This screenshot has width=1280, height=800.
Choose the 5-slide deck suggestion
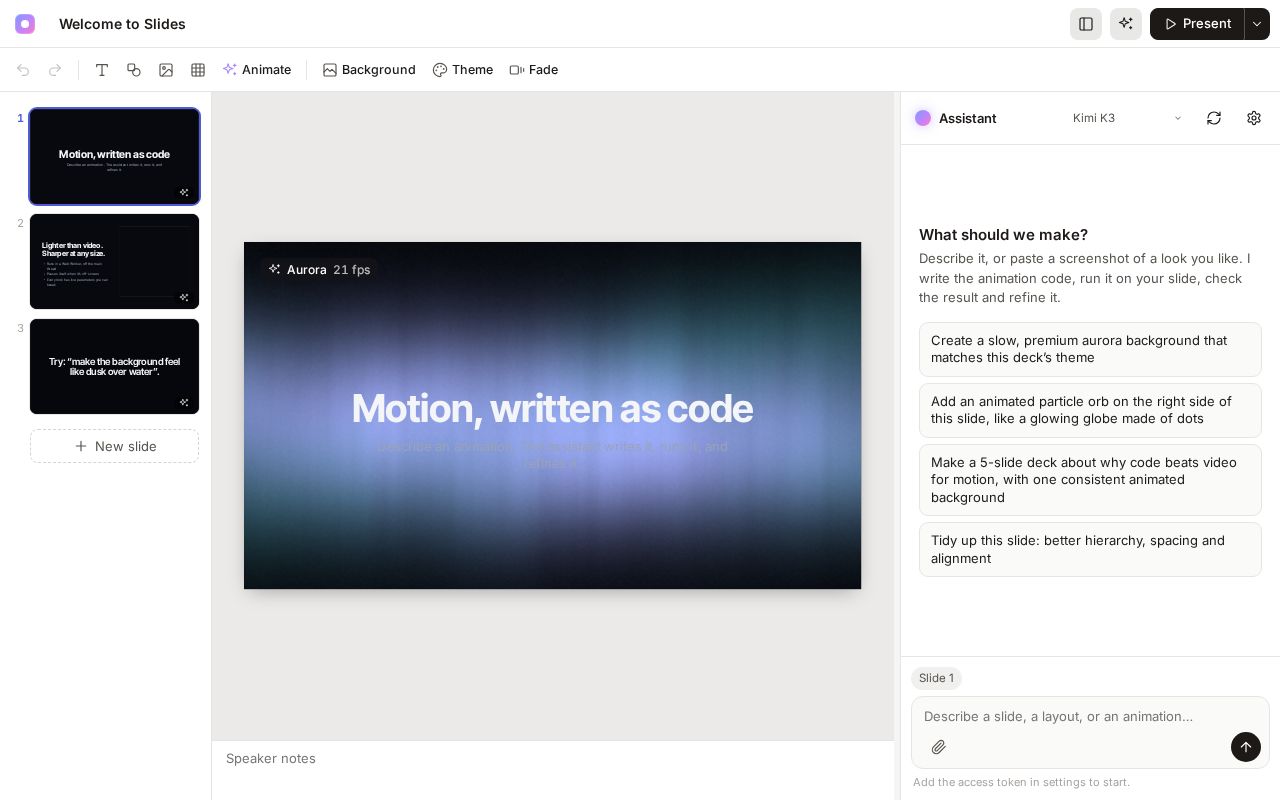tap(1090, 480)
